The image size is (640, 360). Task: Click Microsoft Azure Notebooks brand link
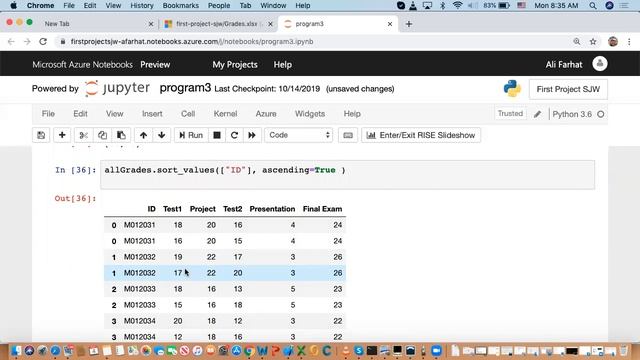[82, 64]
